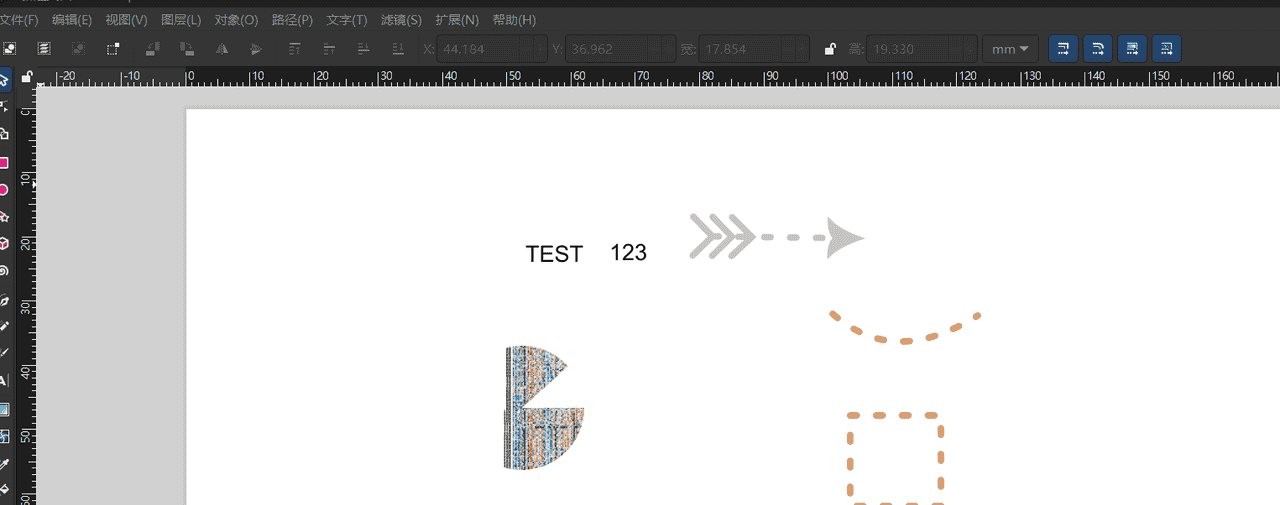
Task: Click the width (宽) field
Action: (754, 49)
